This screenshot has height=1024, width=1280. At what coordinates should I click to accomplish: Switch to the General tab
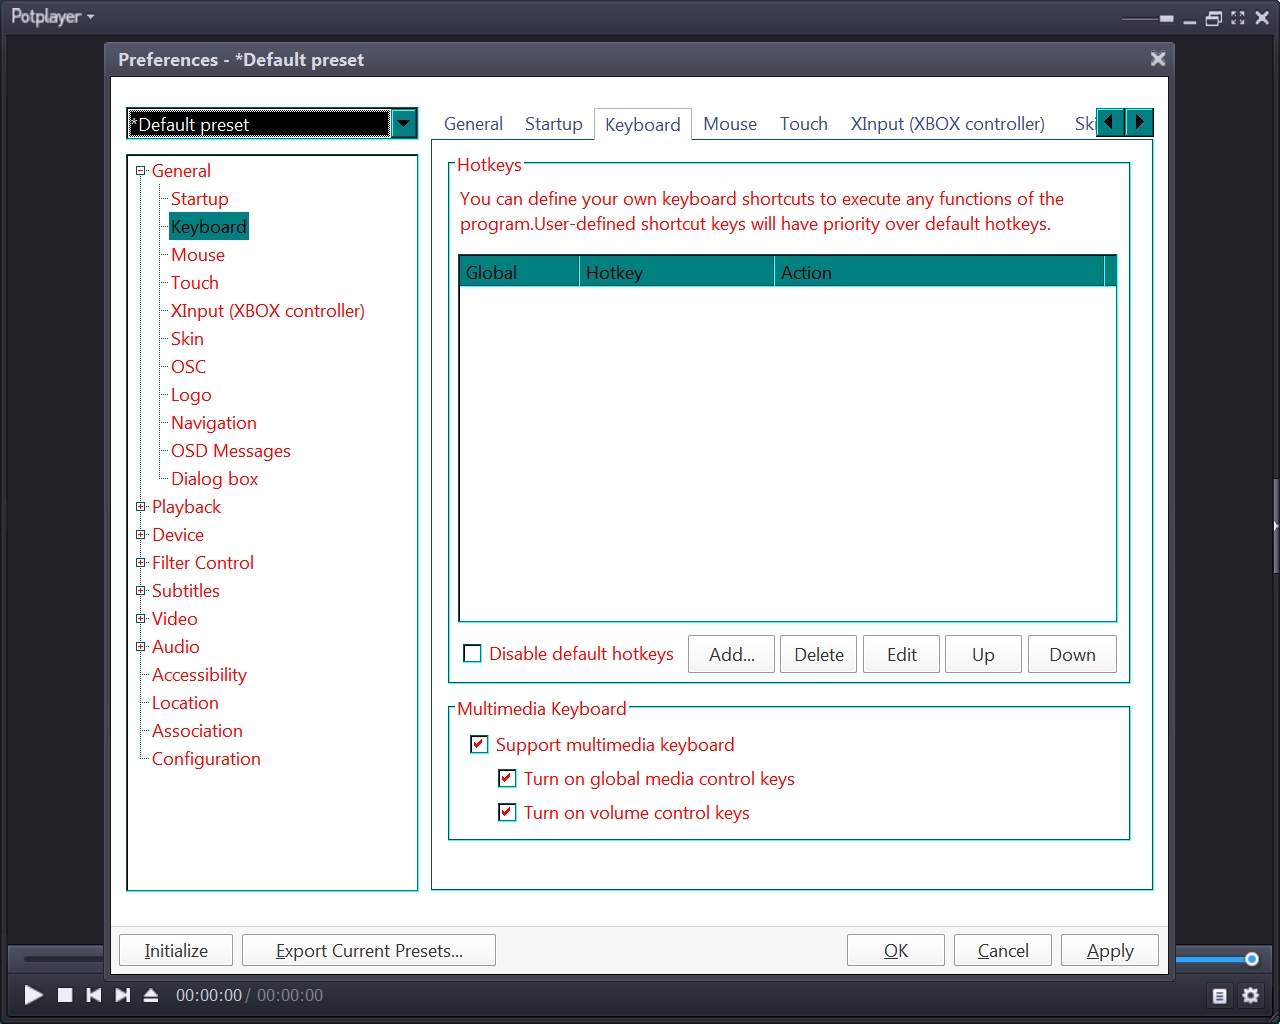tap(473, 124)
